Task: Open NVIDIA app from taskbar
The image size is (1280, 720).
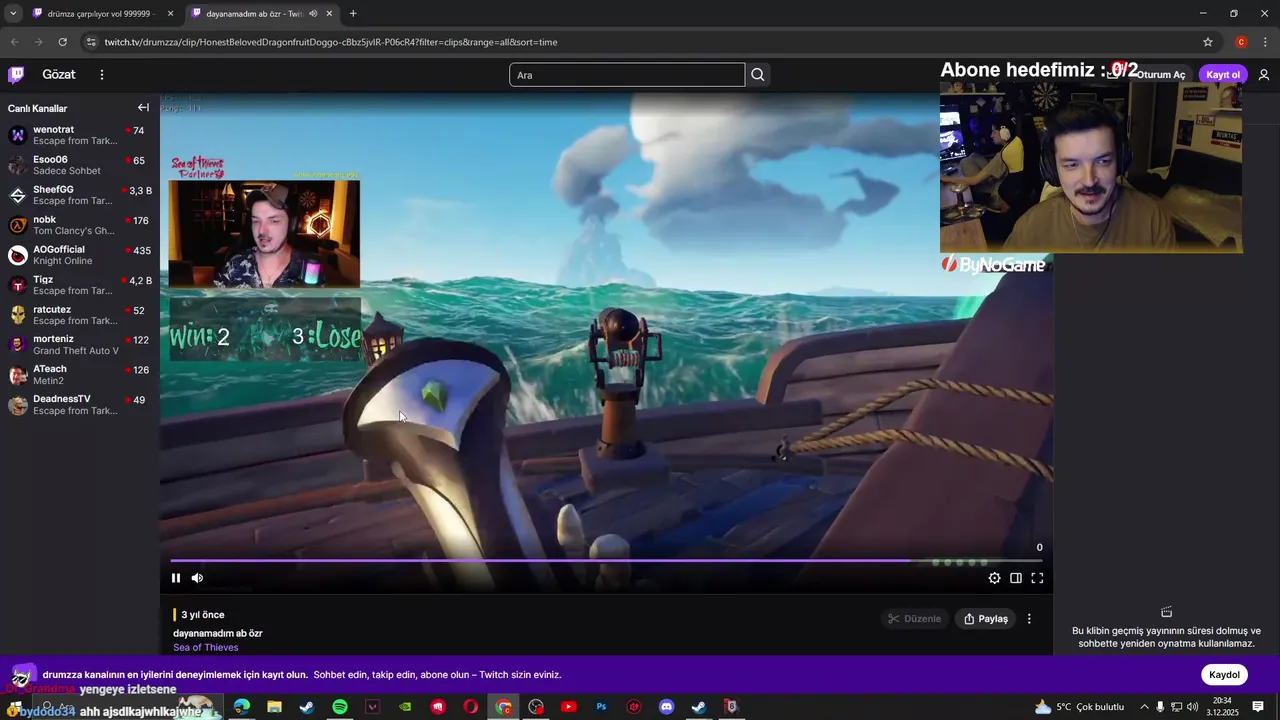Action: [x=405, y=707]
